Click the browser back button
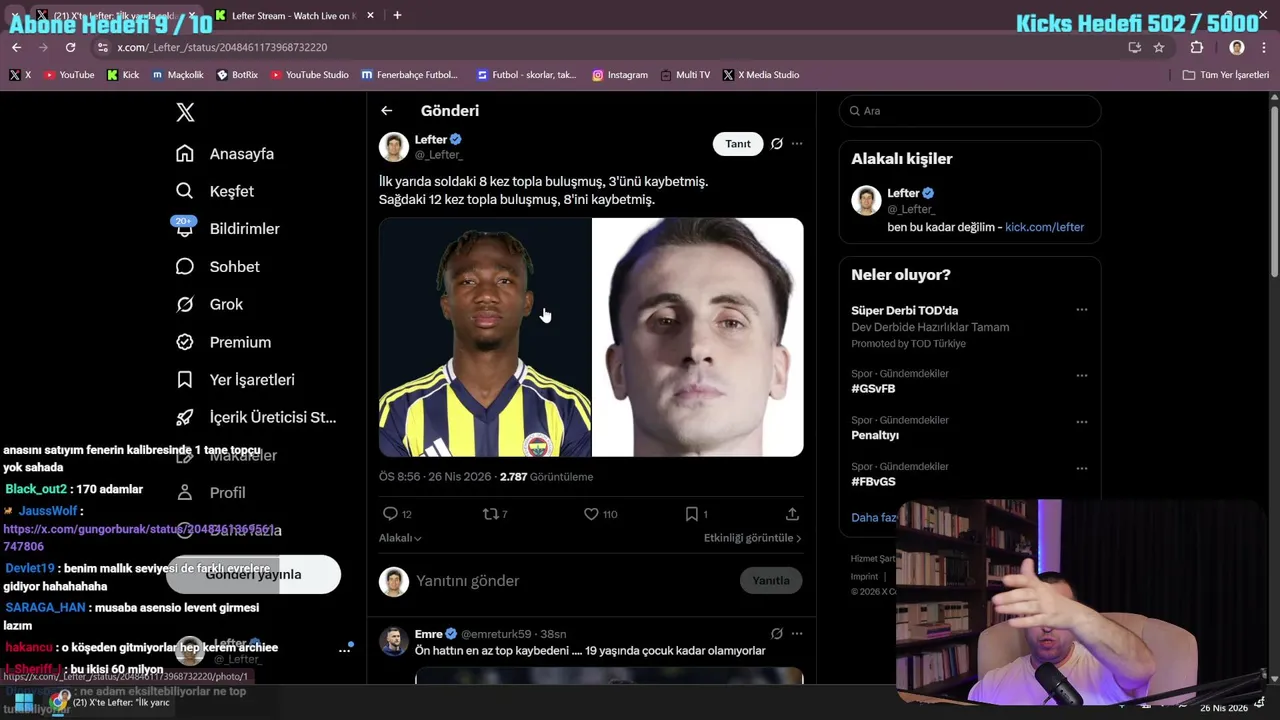The image size is (1280, 720). 16,47
